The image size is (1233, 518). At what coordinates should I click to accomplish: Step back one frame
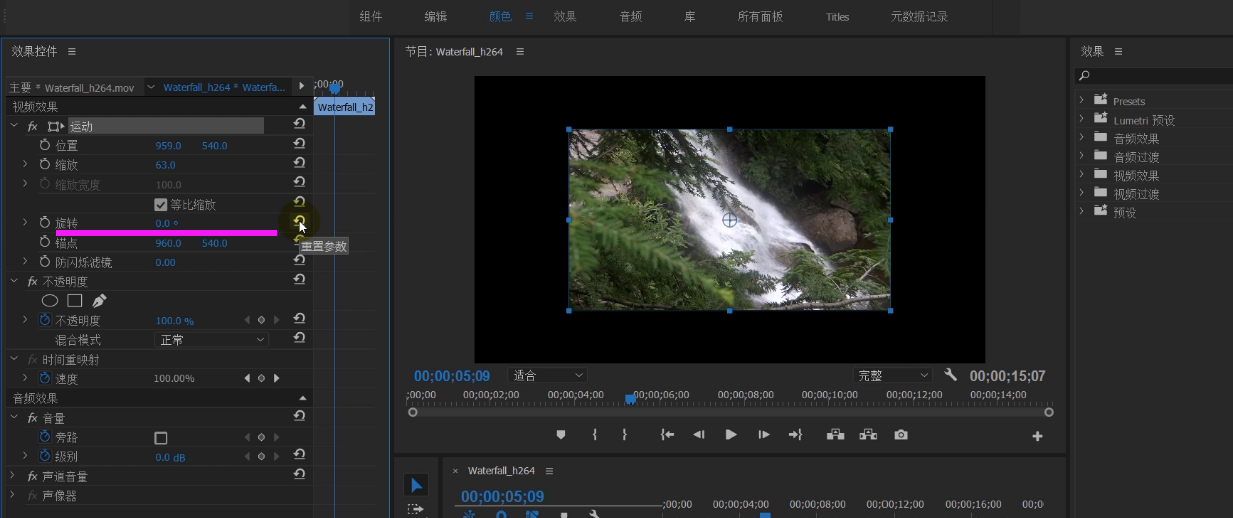pyautogui.click(x=699, y=435)
